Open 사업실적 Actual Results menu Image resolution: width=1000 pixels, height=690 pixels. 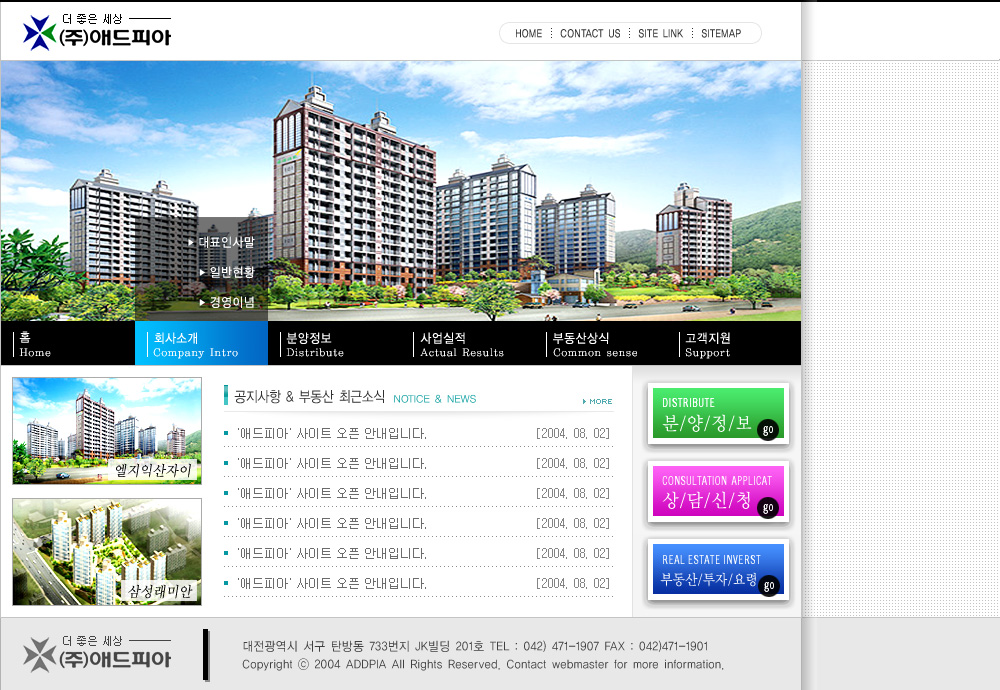[x=468, y=344]
